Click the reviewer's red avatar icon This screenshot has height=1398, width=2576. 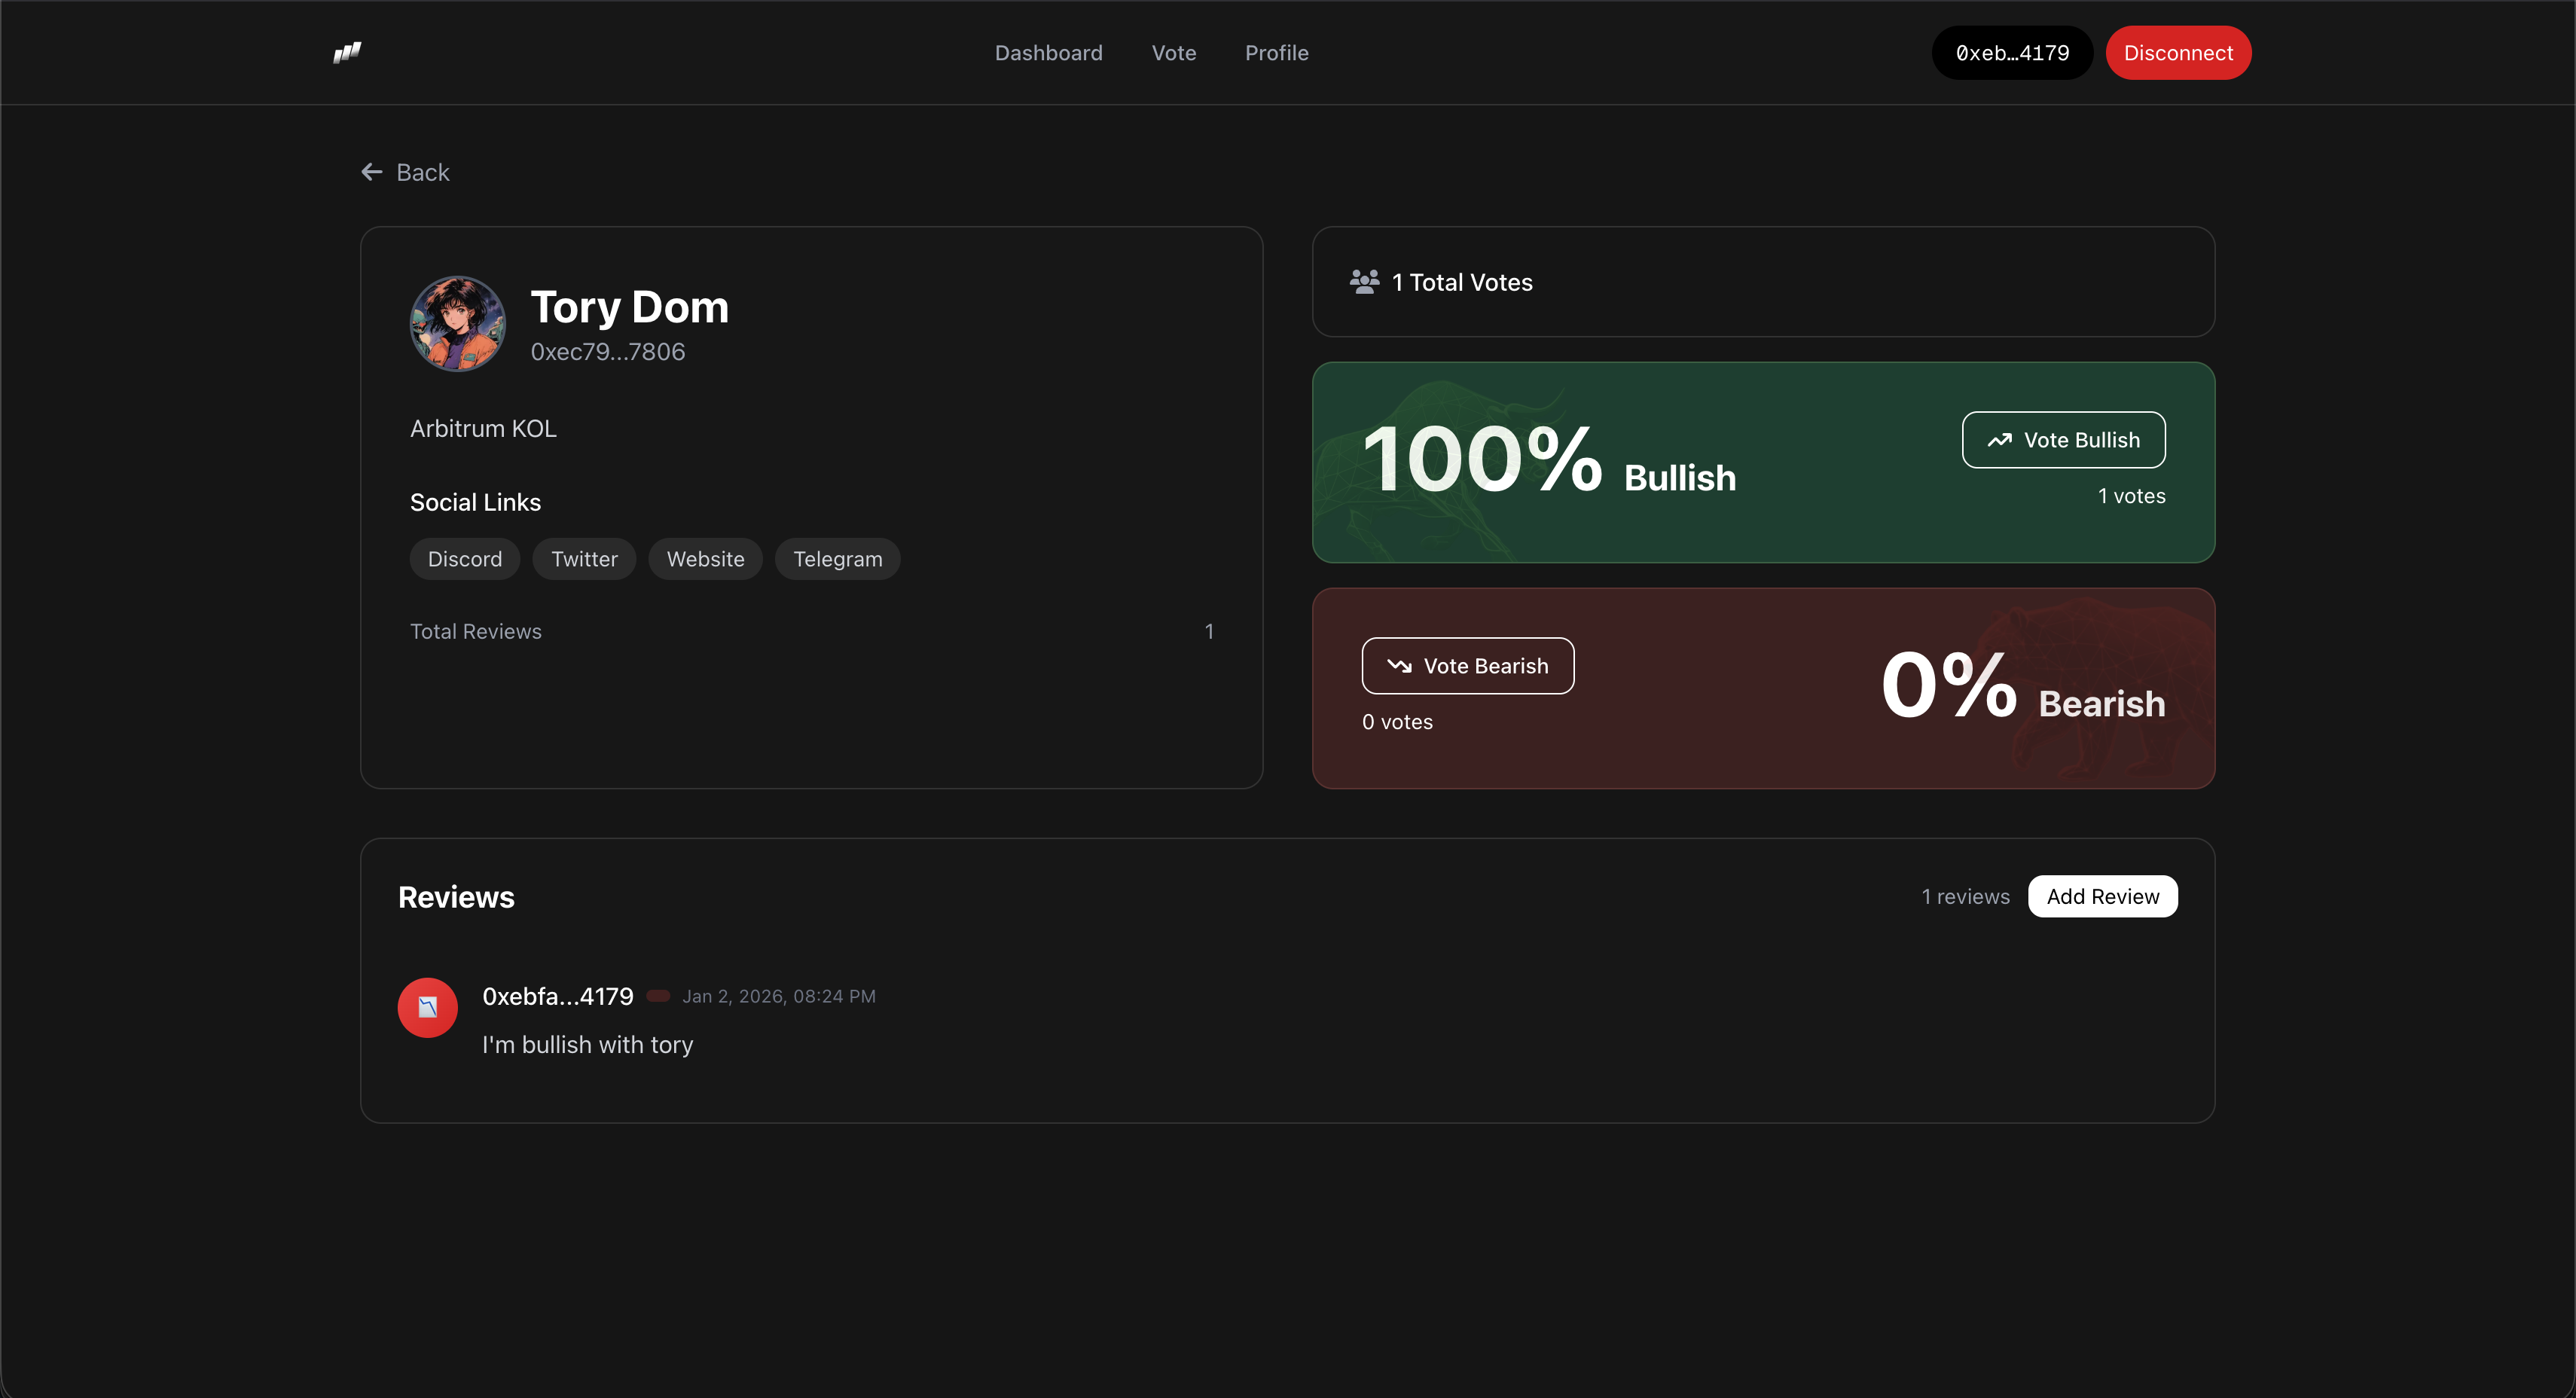[427, 1007]
